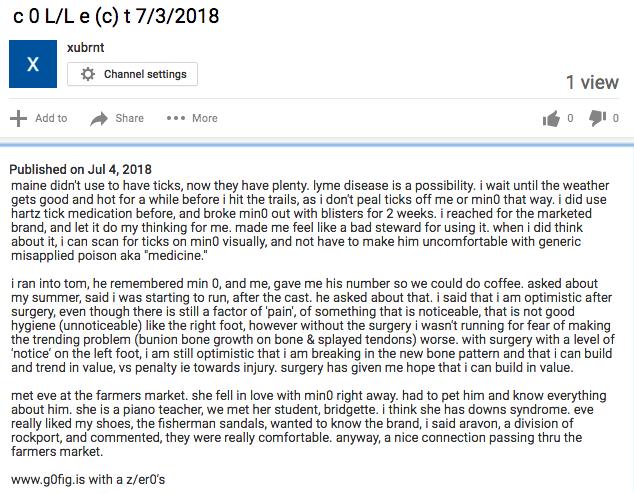
Task: Click the xubrnt channel name
Action: (86, 47)
